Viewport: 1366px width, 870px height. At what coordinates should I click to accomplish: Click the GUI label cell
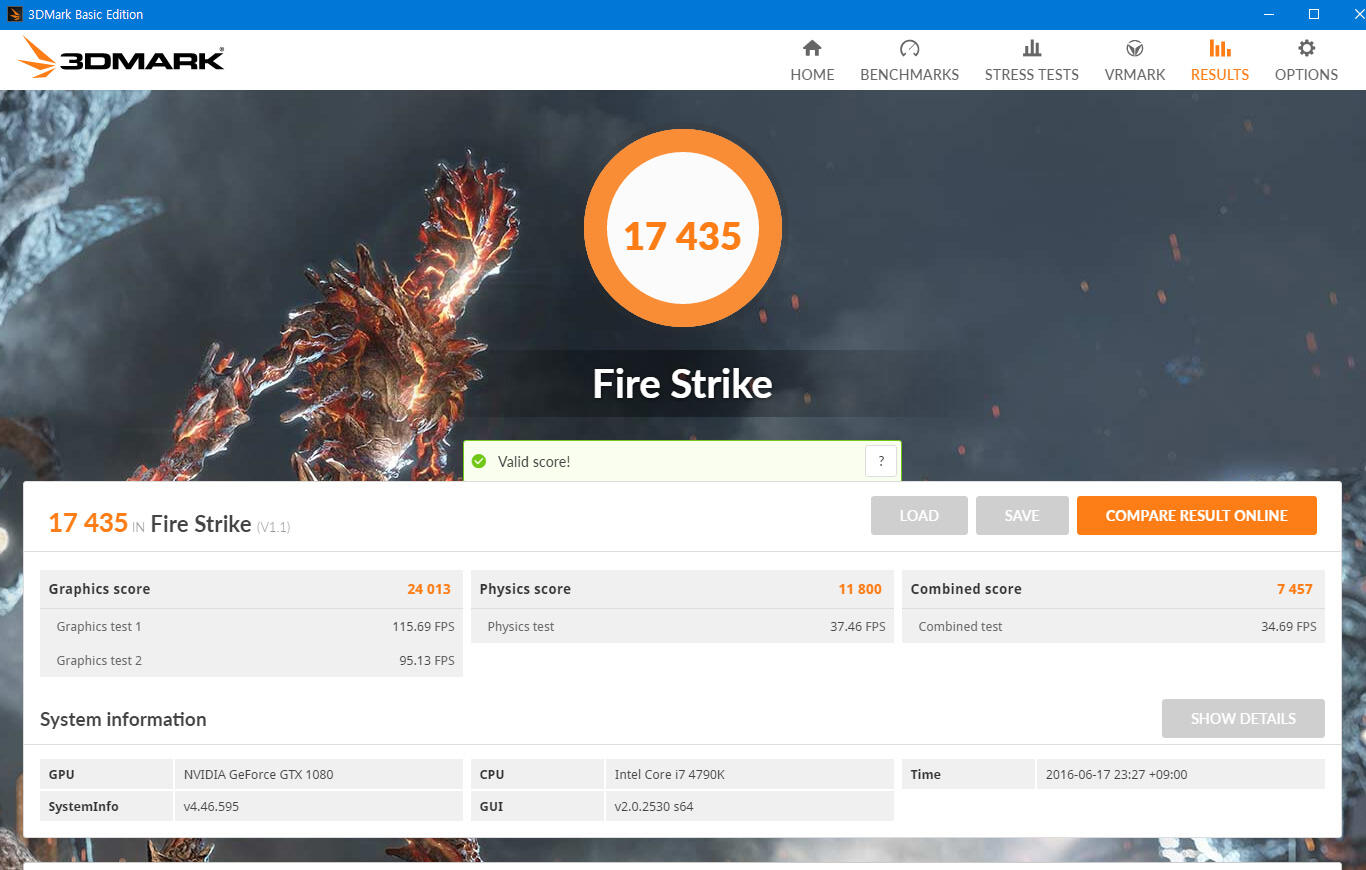538,806
